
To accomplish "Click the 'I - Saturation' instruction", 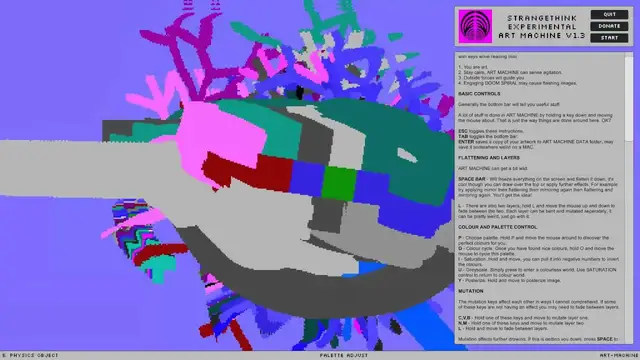I will [538, 262].
